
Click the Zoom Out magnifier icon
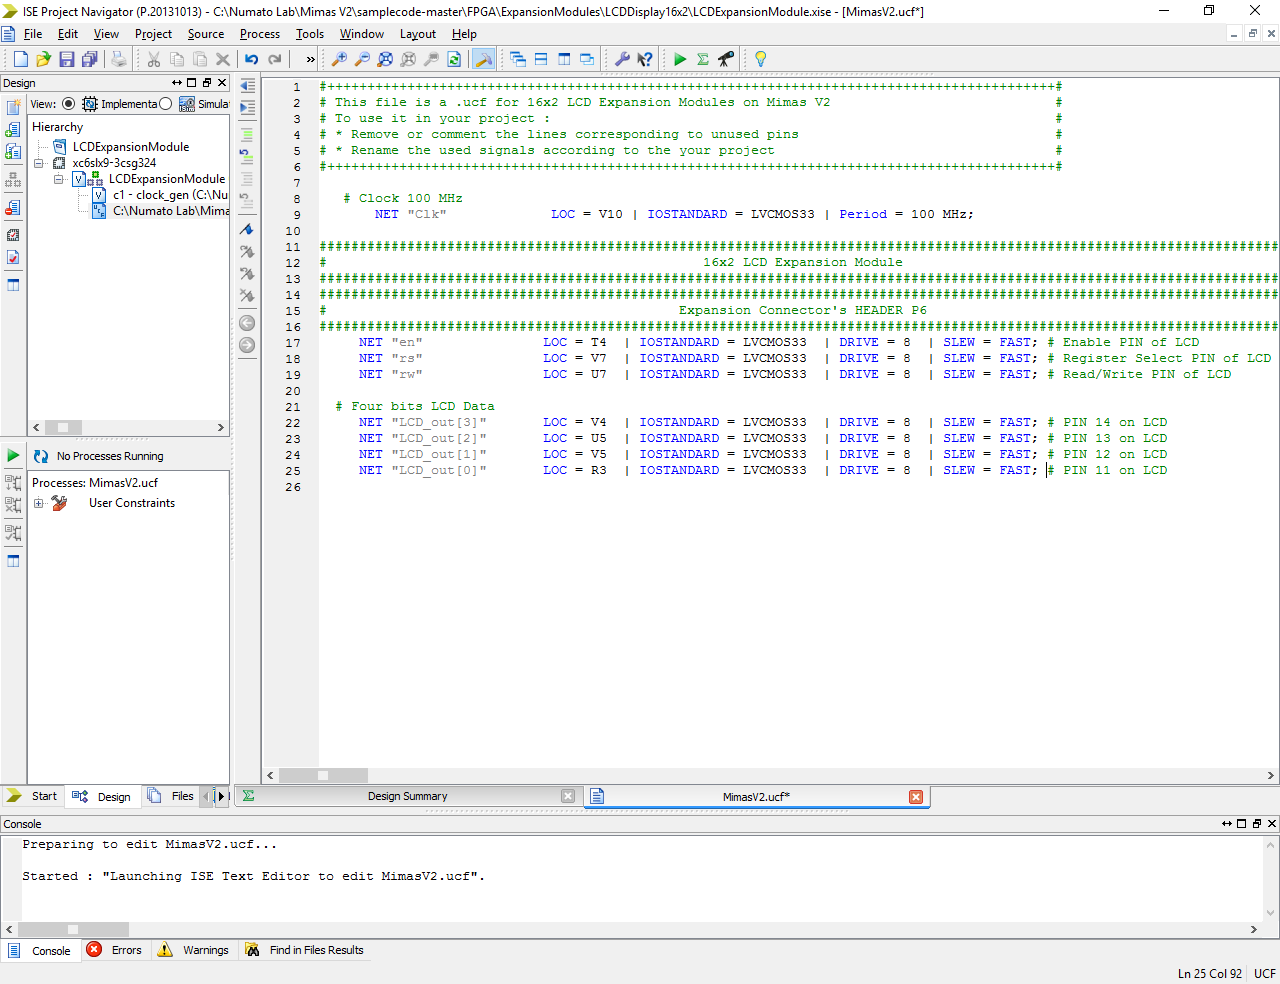click(x=363, y=59)
